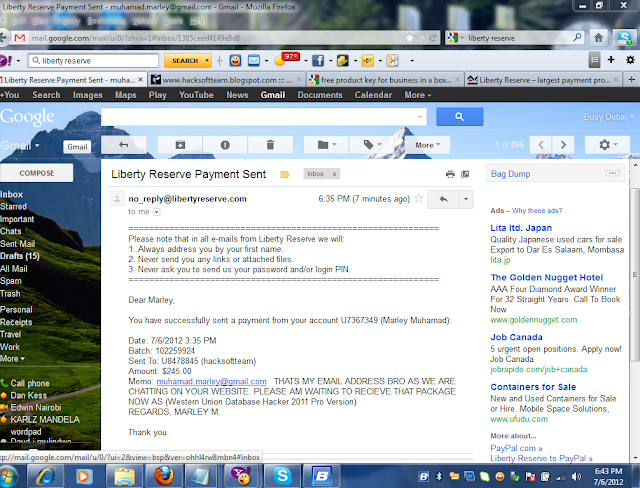
Task: Go to the older email arrow
Action: pos(563,145)
